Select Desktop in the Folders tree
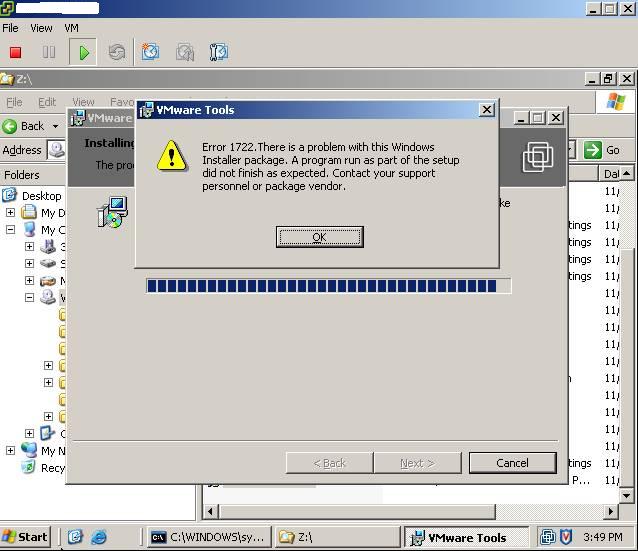The image size is (638, 551). (42, 196)
